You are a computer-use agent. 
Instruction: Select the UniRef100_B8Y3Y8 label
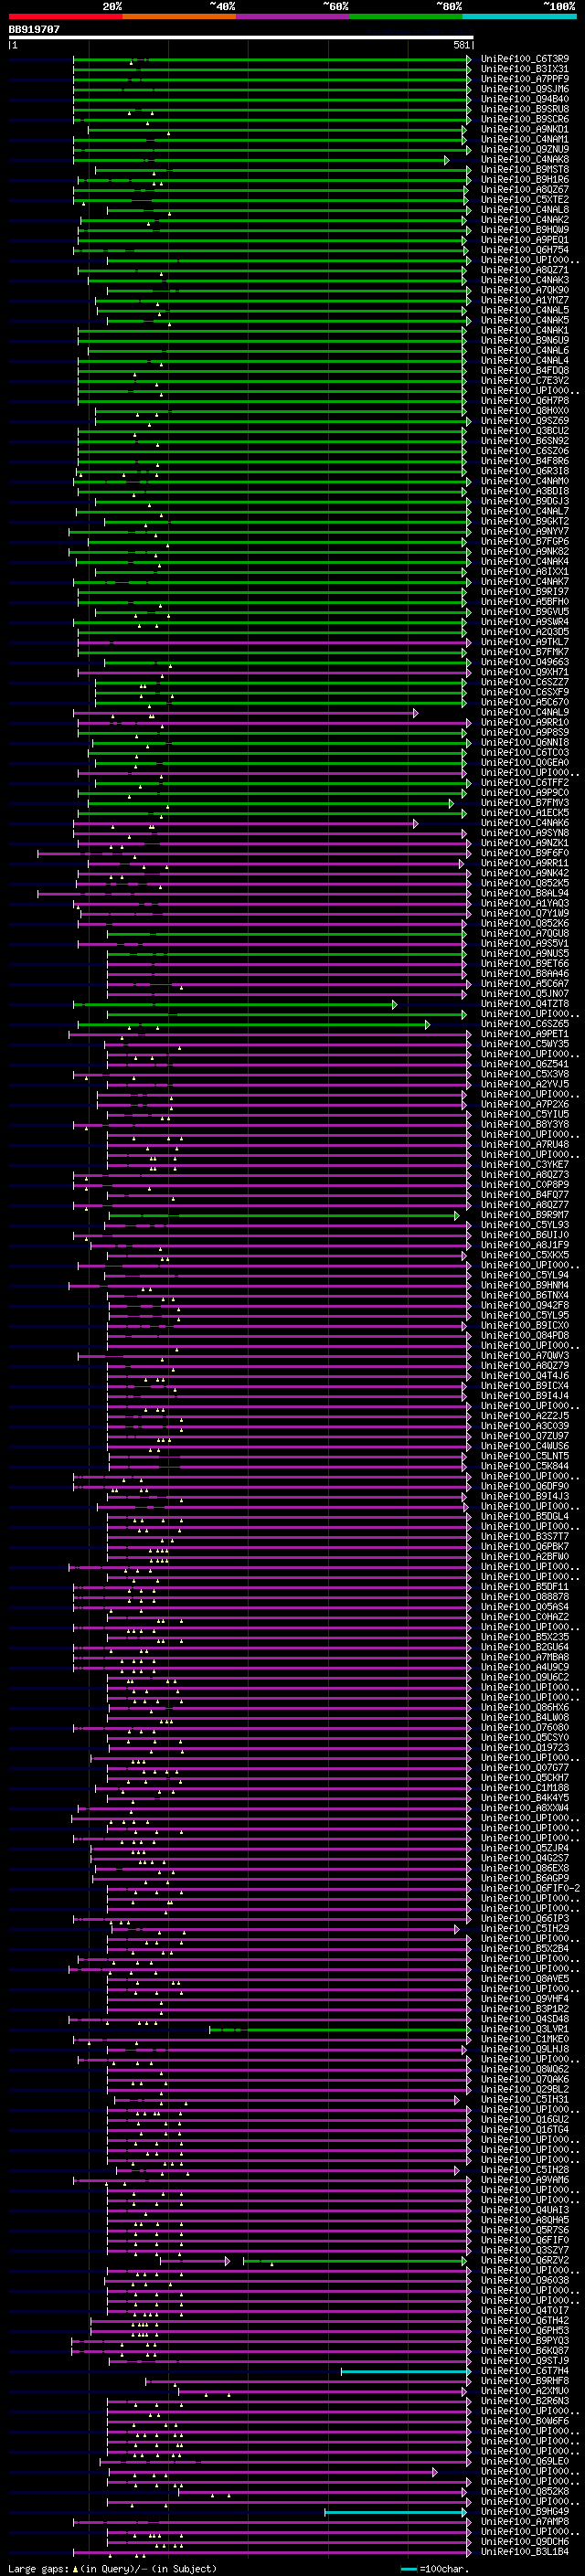click(x=525, y=1125)
